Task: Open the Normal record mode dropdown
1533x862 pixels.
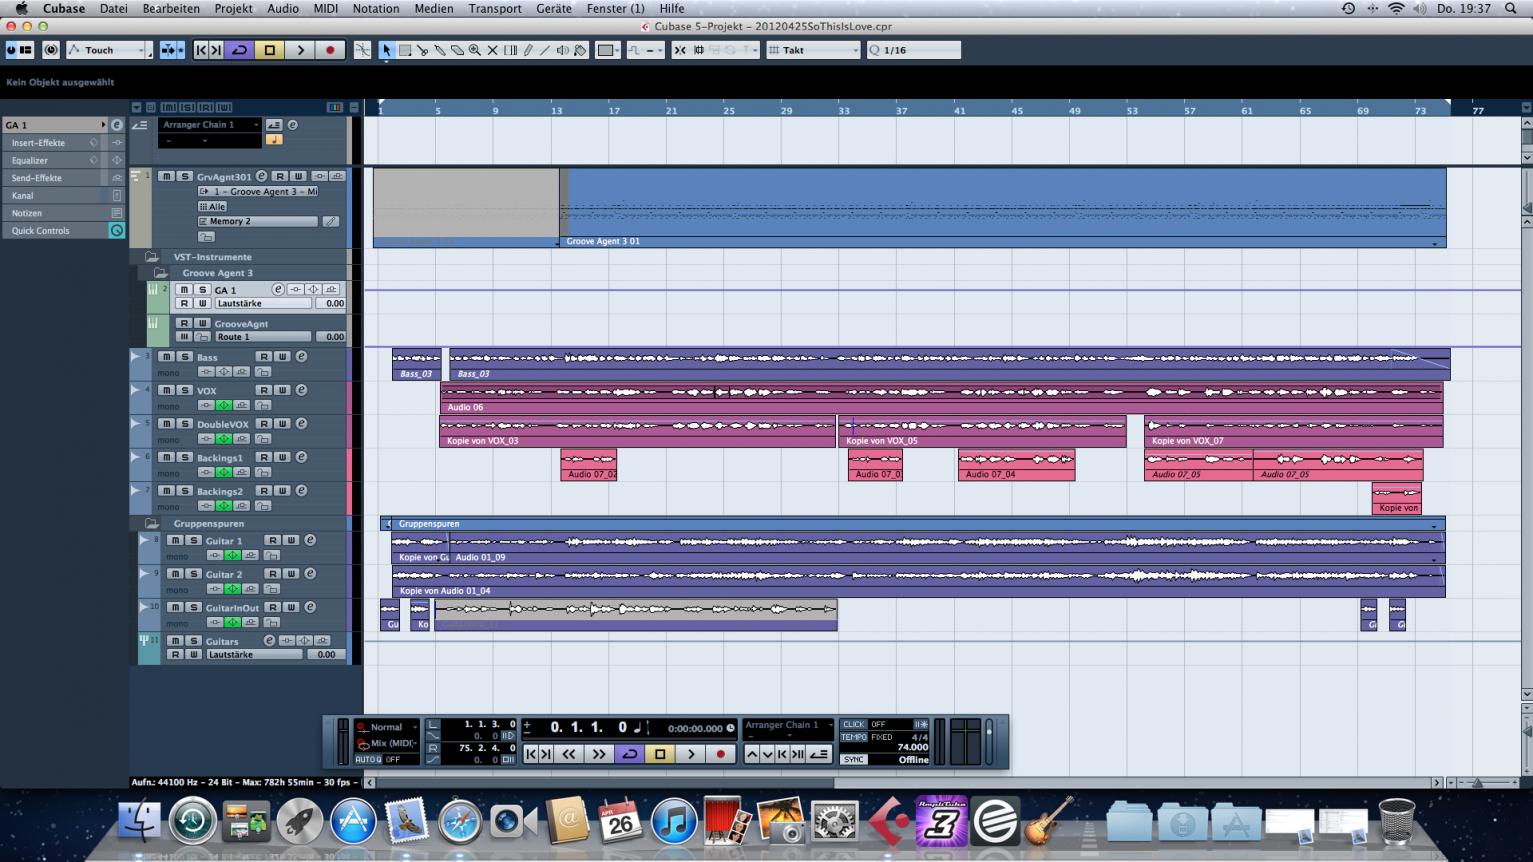Action: (x=387, y=727)
